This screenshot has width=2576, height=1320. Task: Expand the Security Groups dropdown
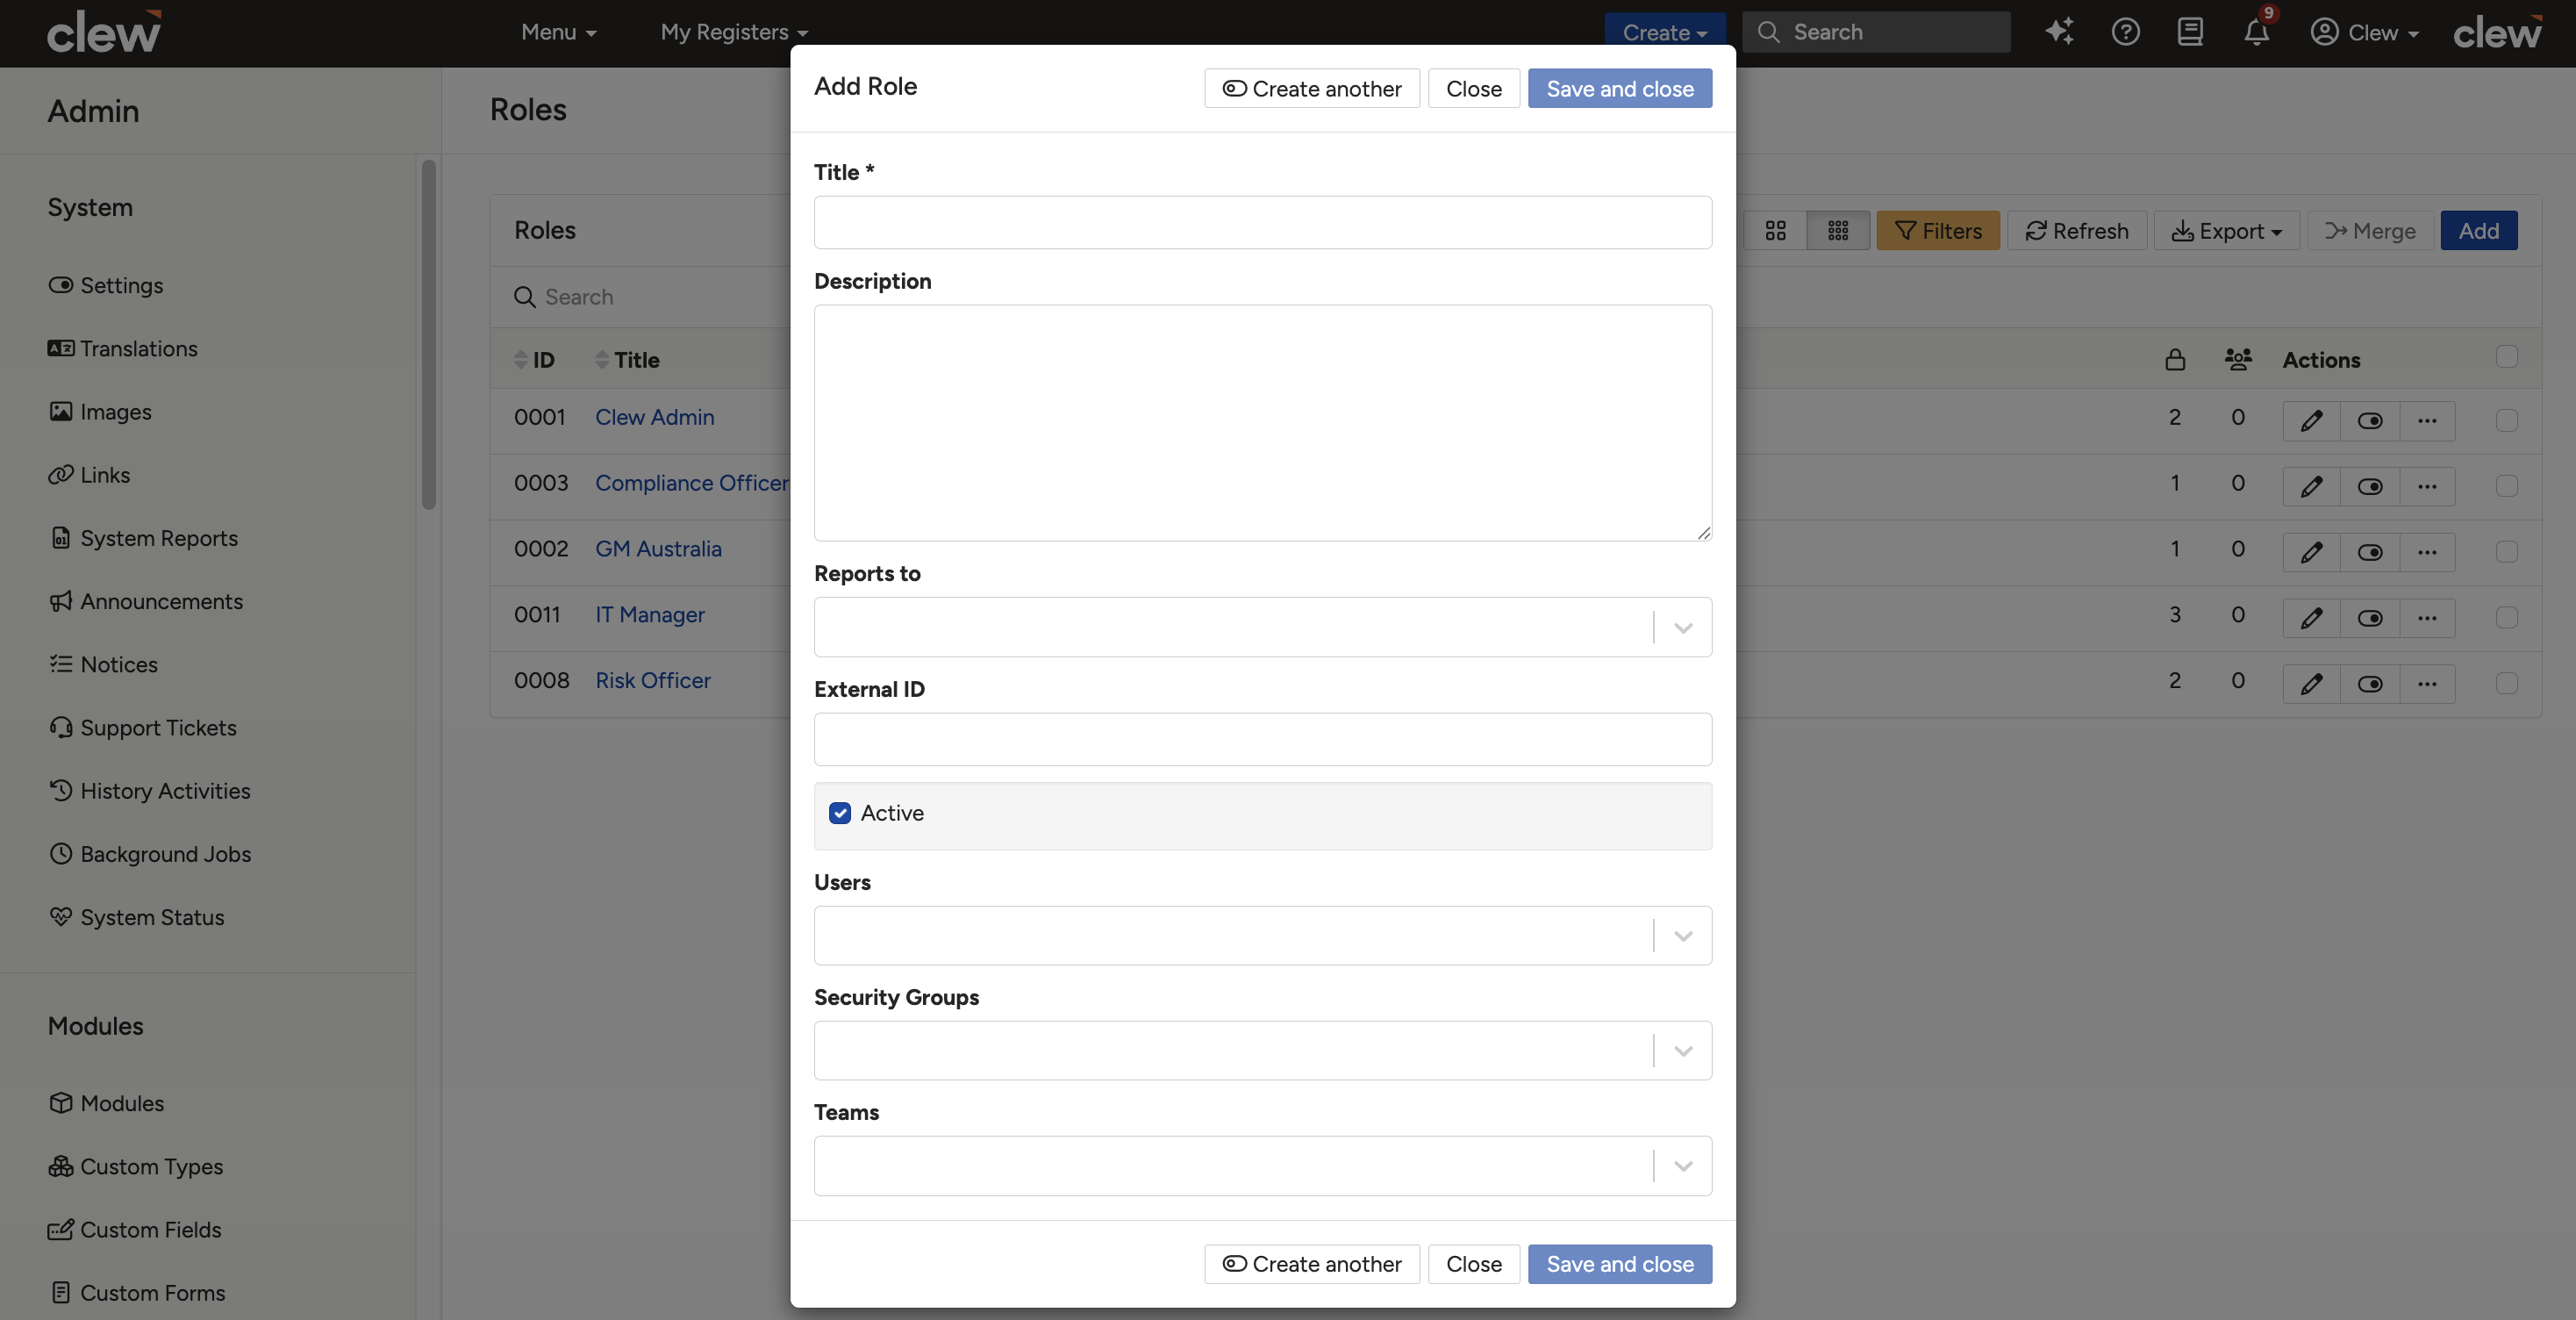click(1683, 1051)
